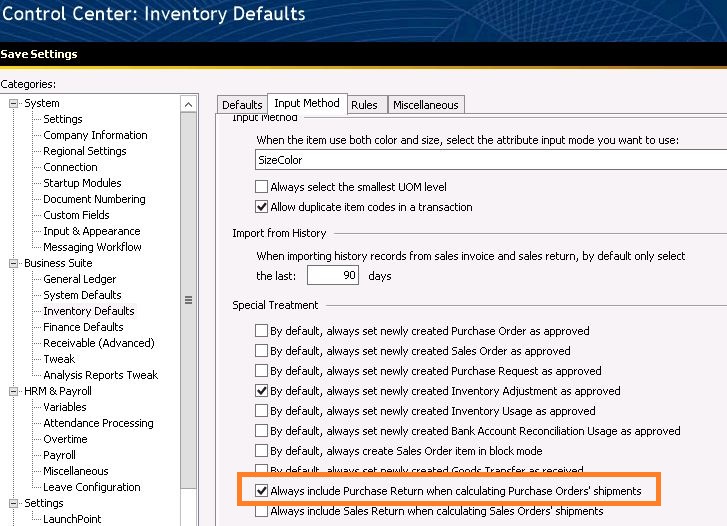The height and width of the screenshot is (526, 727).
Task: Collapse the Business Suite tree node
Action: pyautogui.click(x=14, y=263)
